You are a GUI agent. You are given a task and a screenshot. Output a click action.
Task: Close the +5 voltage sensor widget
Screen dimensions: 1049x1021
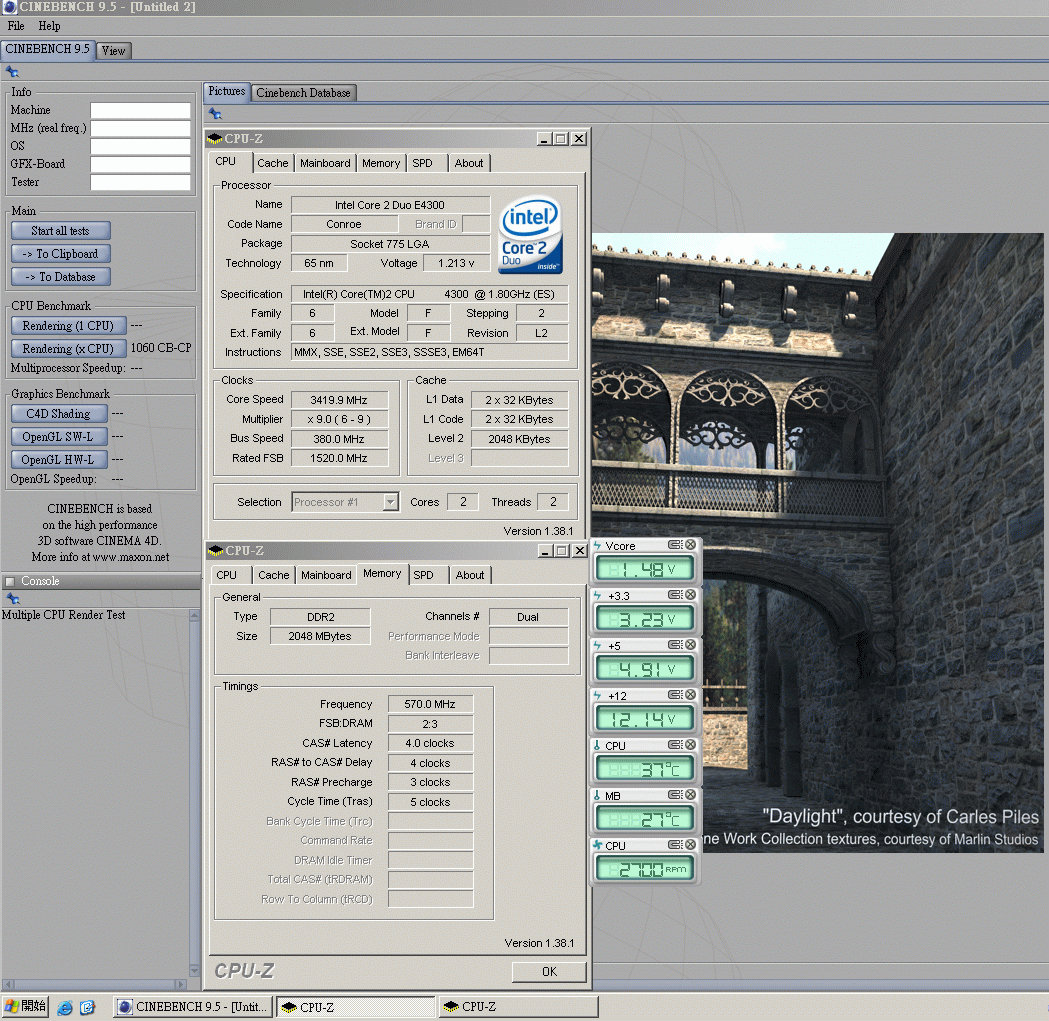(x=690, y=645)
